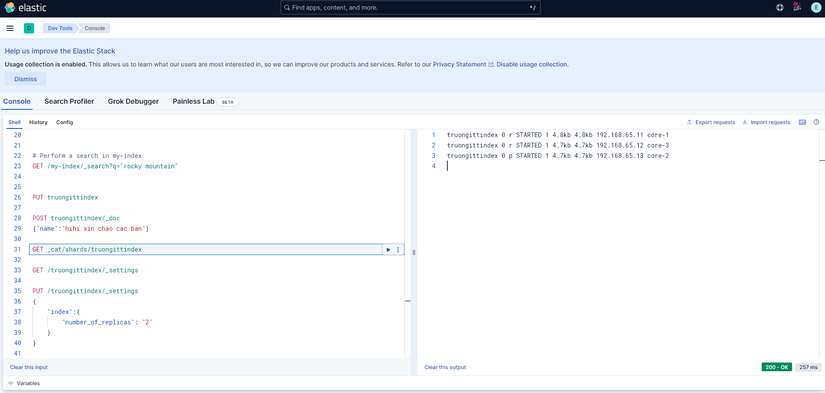The width and height of the screenshot is (825, 393).
Task: Click the PUT /truongittindex/_settings line
Action: coord(85,291)
